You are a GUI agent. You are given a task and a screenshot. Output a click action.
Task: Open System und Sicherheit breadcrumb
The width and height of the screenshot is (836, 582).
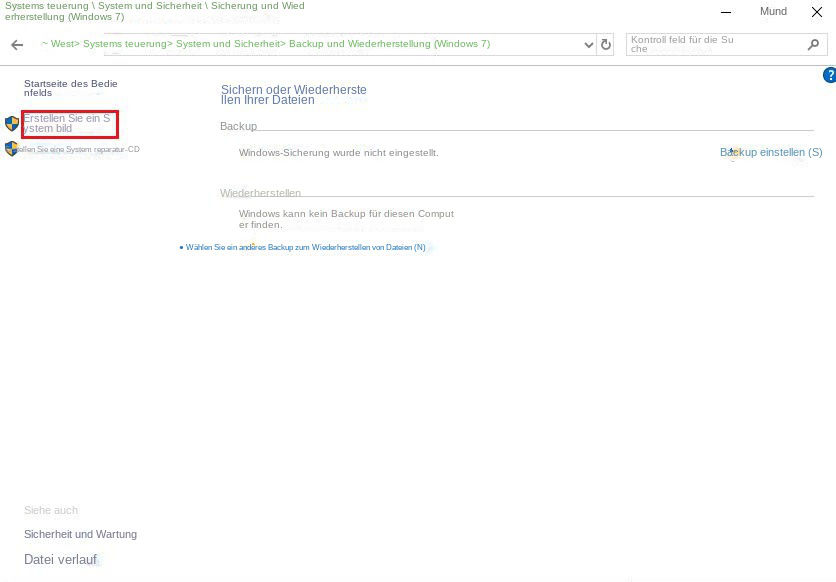pos(228,44)
